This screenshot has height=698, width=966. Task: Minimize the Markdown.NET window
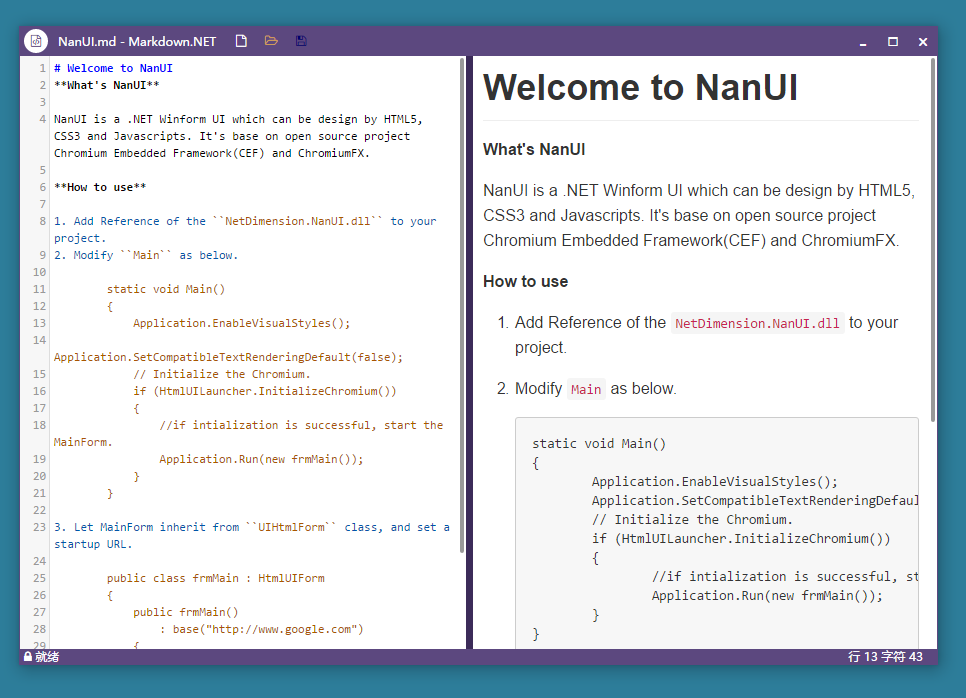(863, 42)
